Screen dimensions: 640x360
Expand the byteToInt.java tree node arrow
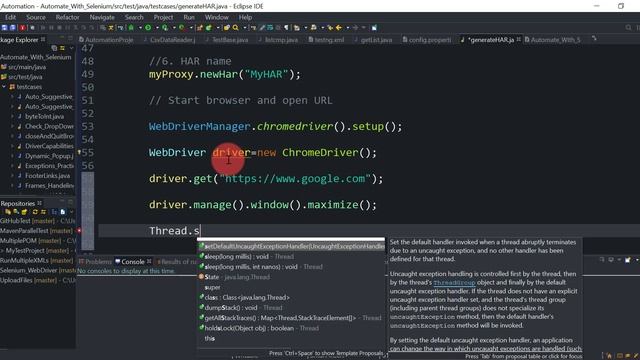(12, 117)
